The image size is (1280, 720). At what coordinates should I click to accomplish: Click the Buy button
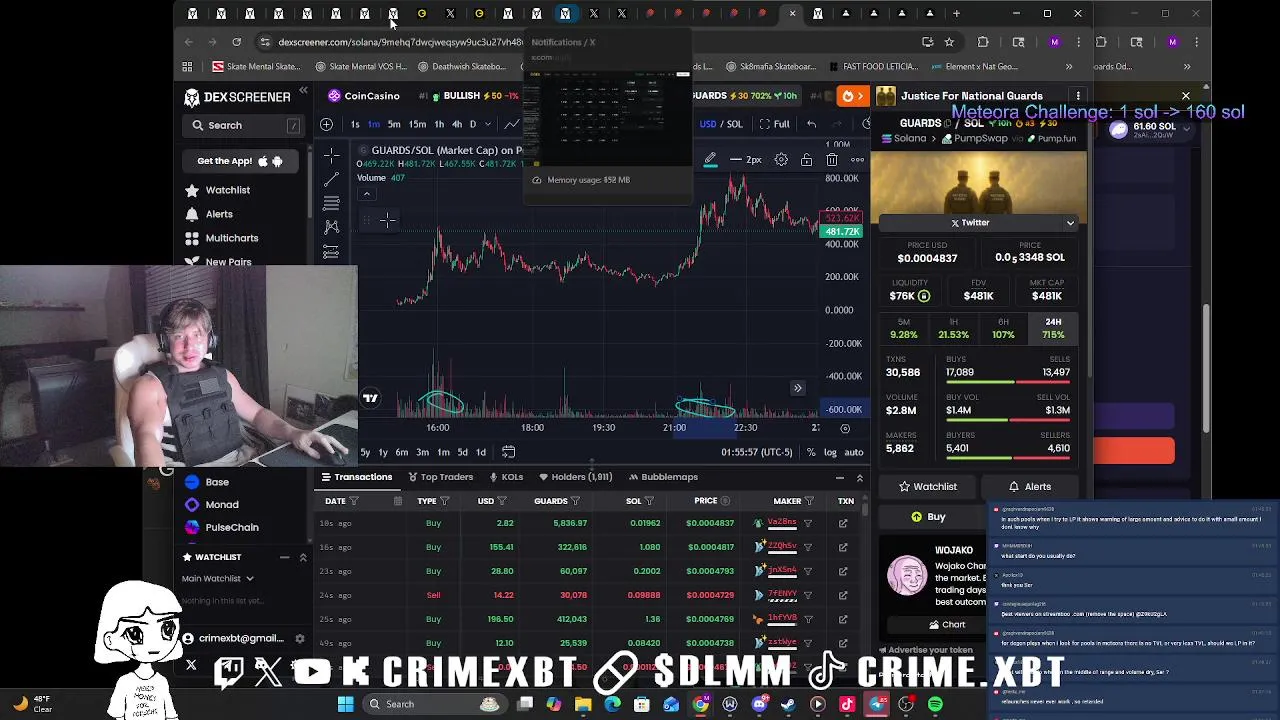[927, 517]
